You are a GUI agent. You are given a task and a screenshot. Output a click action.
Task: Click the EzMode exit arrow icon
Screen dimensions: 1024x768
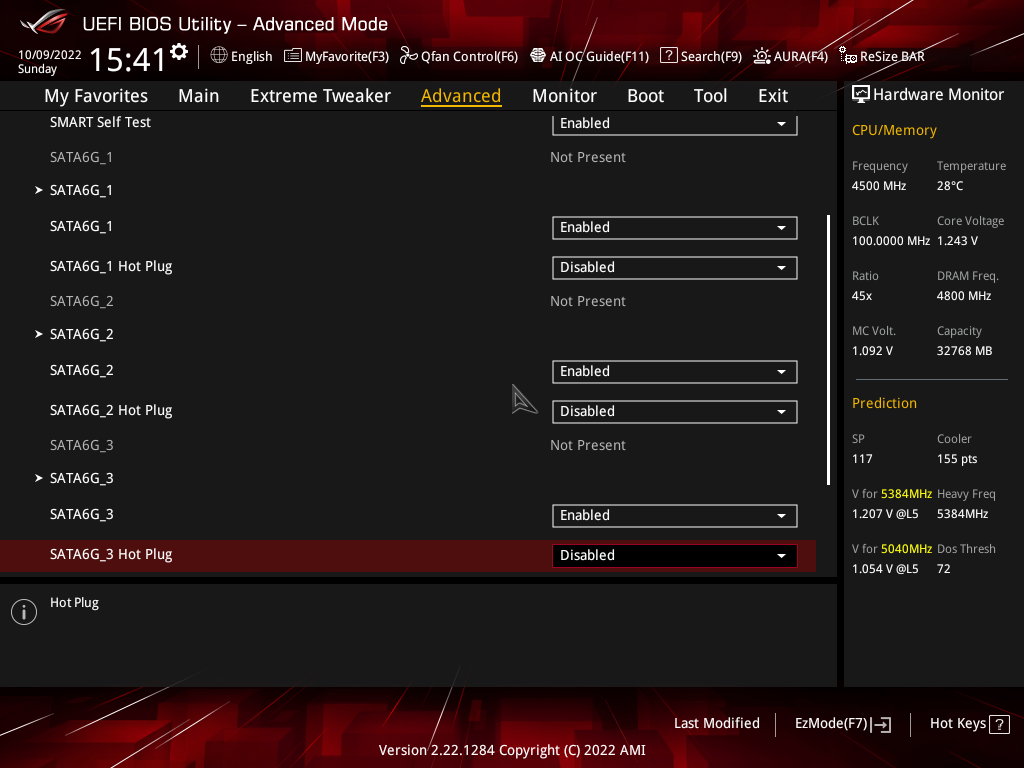(882, 724)
